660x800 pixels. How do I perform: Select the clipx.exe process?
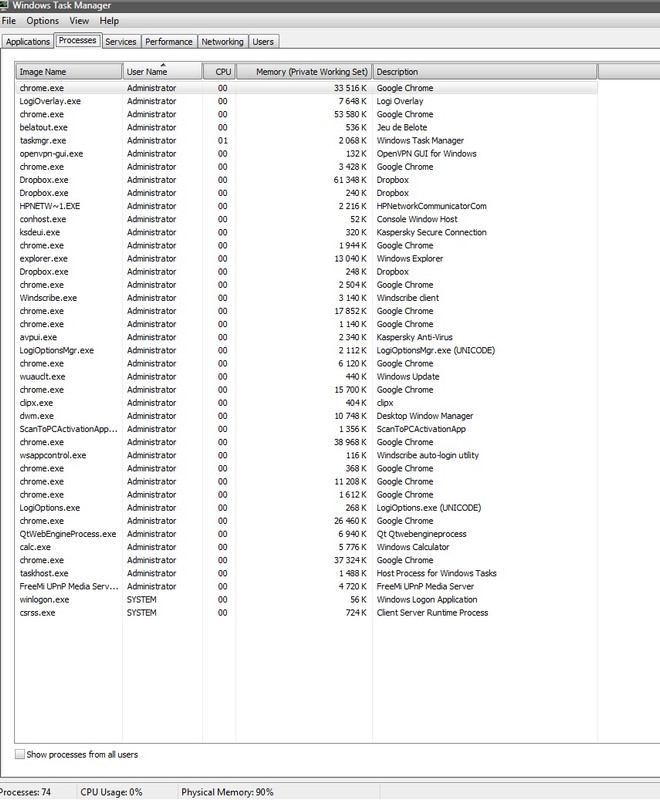(x=306, y=403)
